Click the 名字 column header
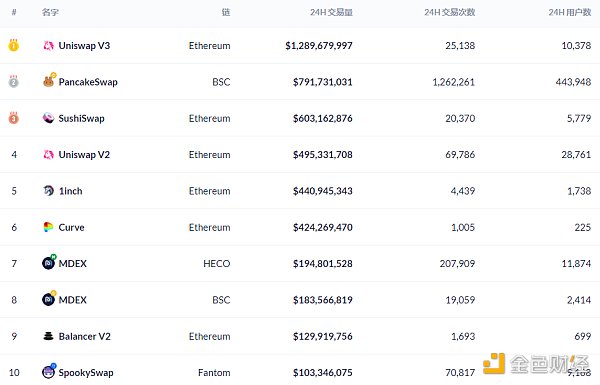Viewport: 600px width, 385px height. 50,12
